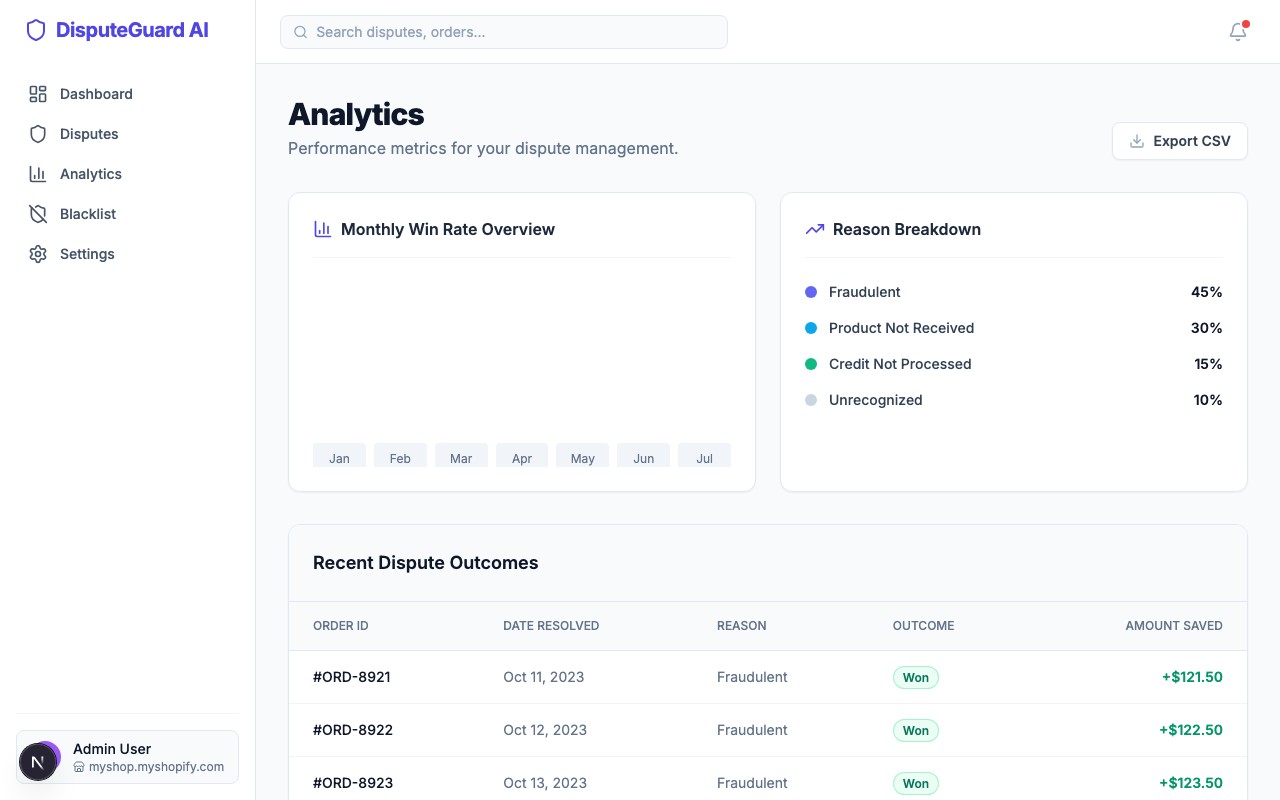
Task: Click the Analytics bar-chart icon in sidebar
Action: (37, 173)
